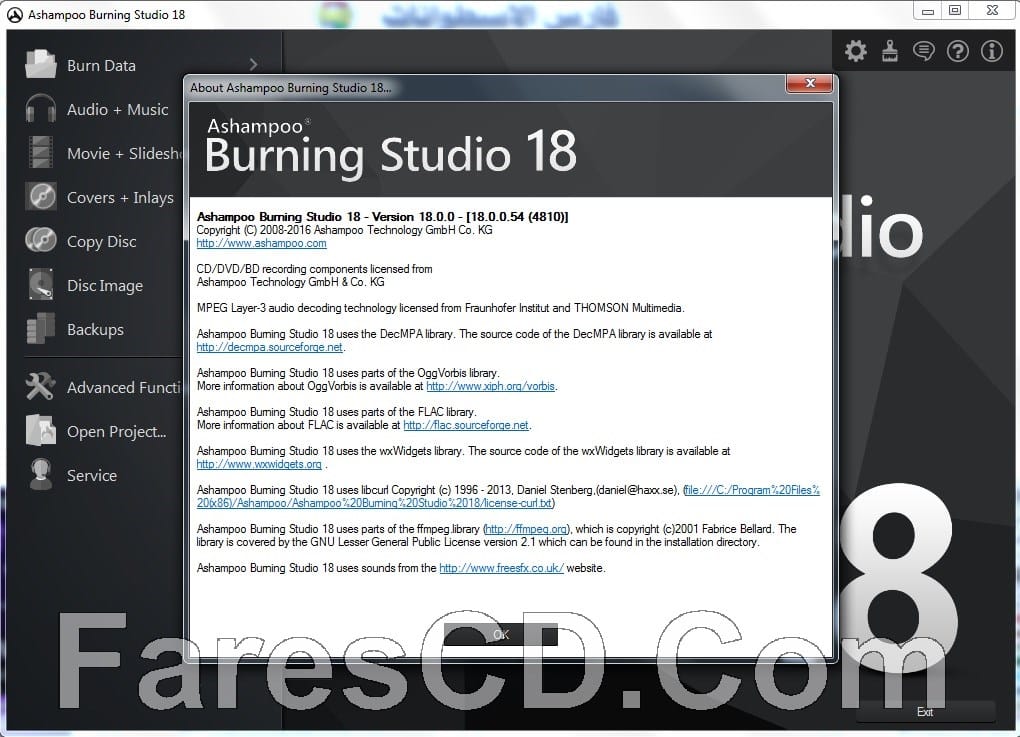Select Covers + Inlays menu entry
Viewport: 1020px width, 737px height.
120,198
